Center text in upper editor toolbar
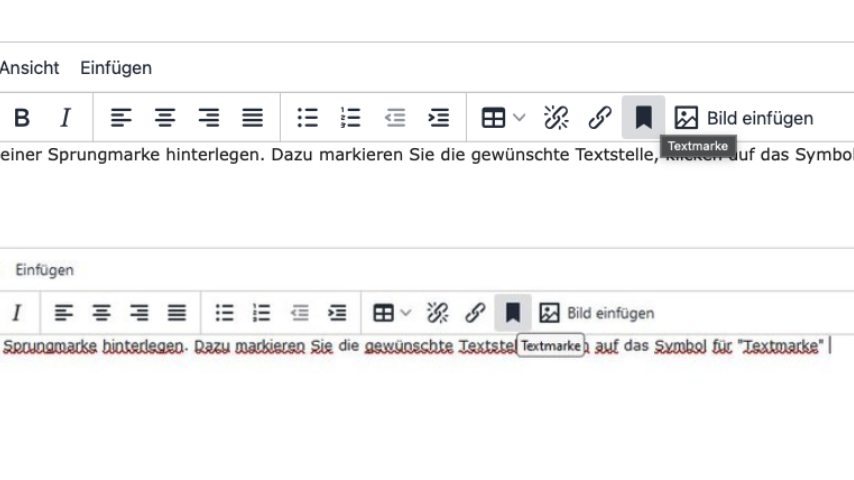This screenshot has width=854, height=480. pyautogui.click(x=165, y=118)
